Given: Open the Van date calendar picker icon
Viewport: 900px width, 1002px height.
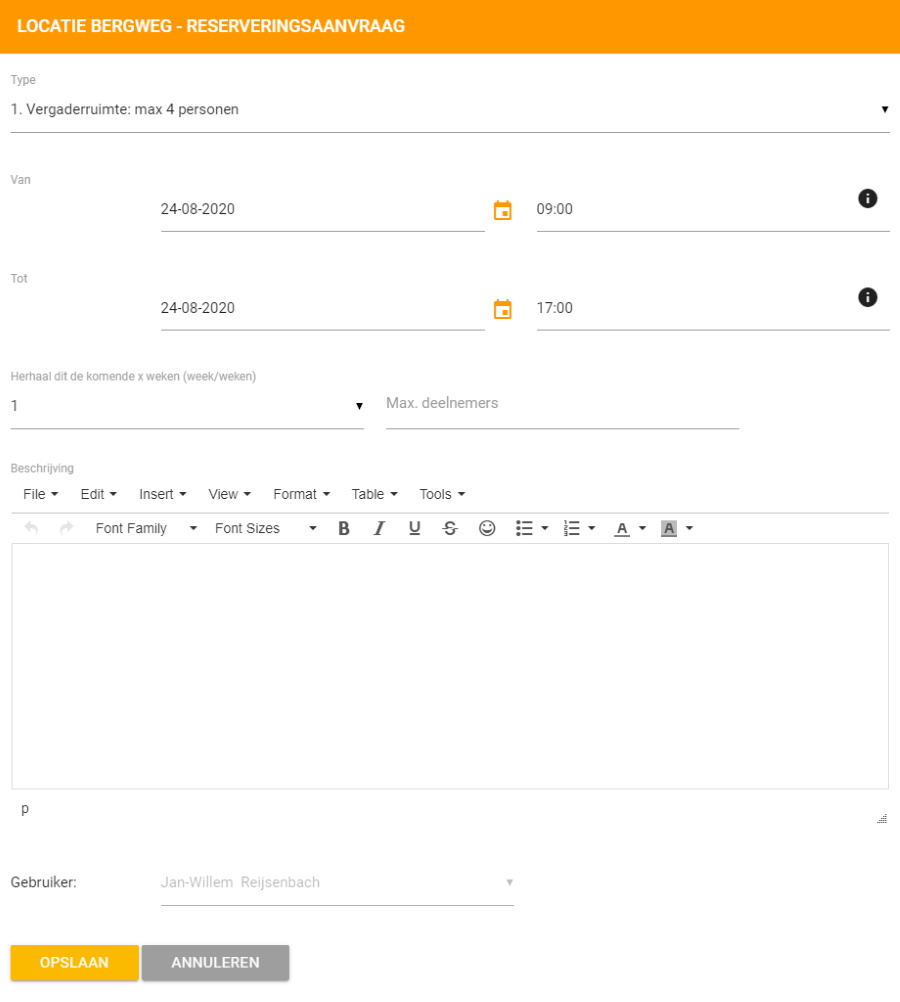Looking at the screenshot, I should point(502,210).
